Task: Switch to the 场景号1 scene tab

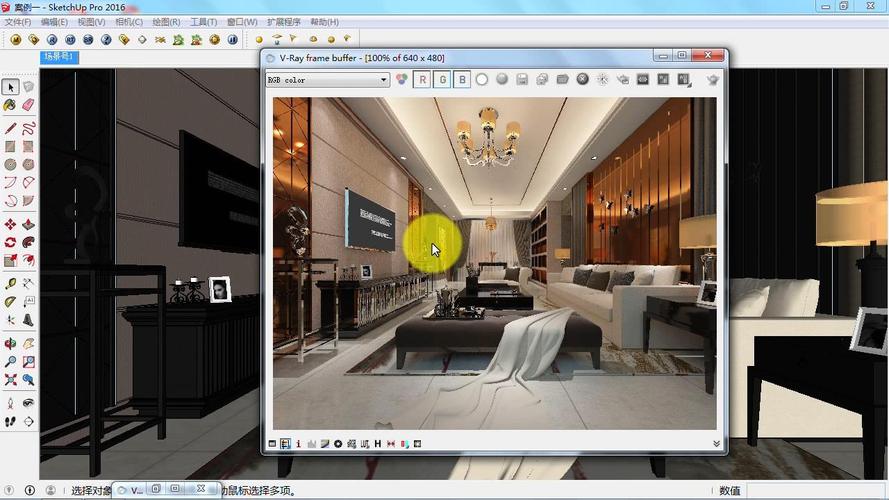Action: click(x=59, y=57)
